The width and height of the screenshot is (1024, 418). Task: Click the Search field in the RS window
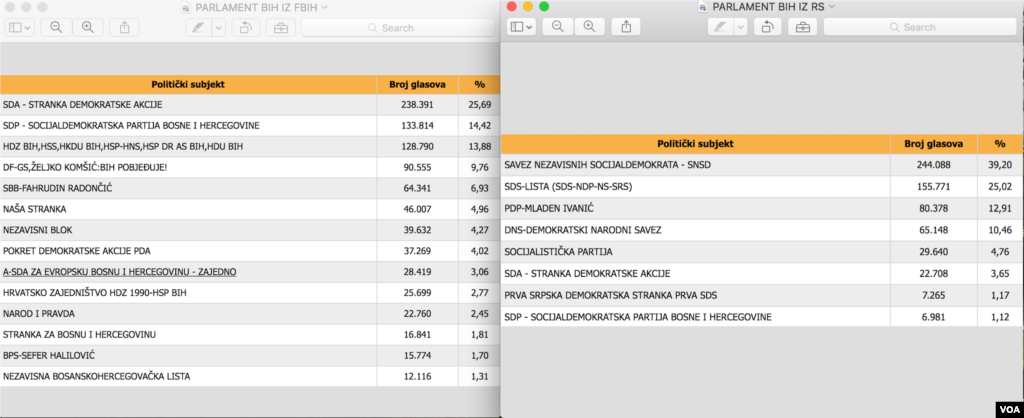click(x=920, y=27)
